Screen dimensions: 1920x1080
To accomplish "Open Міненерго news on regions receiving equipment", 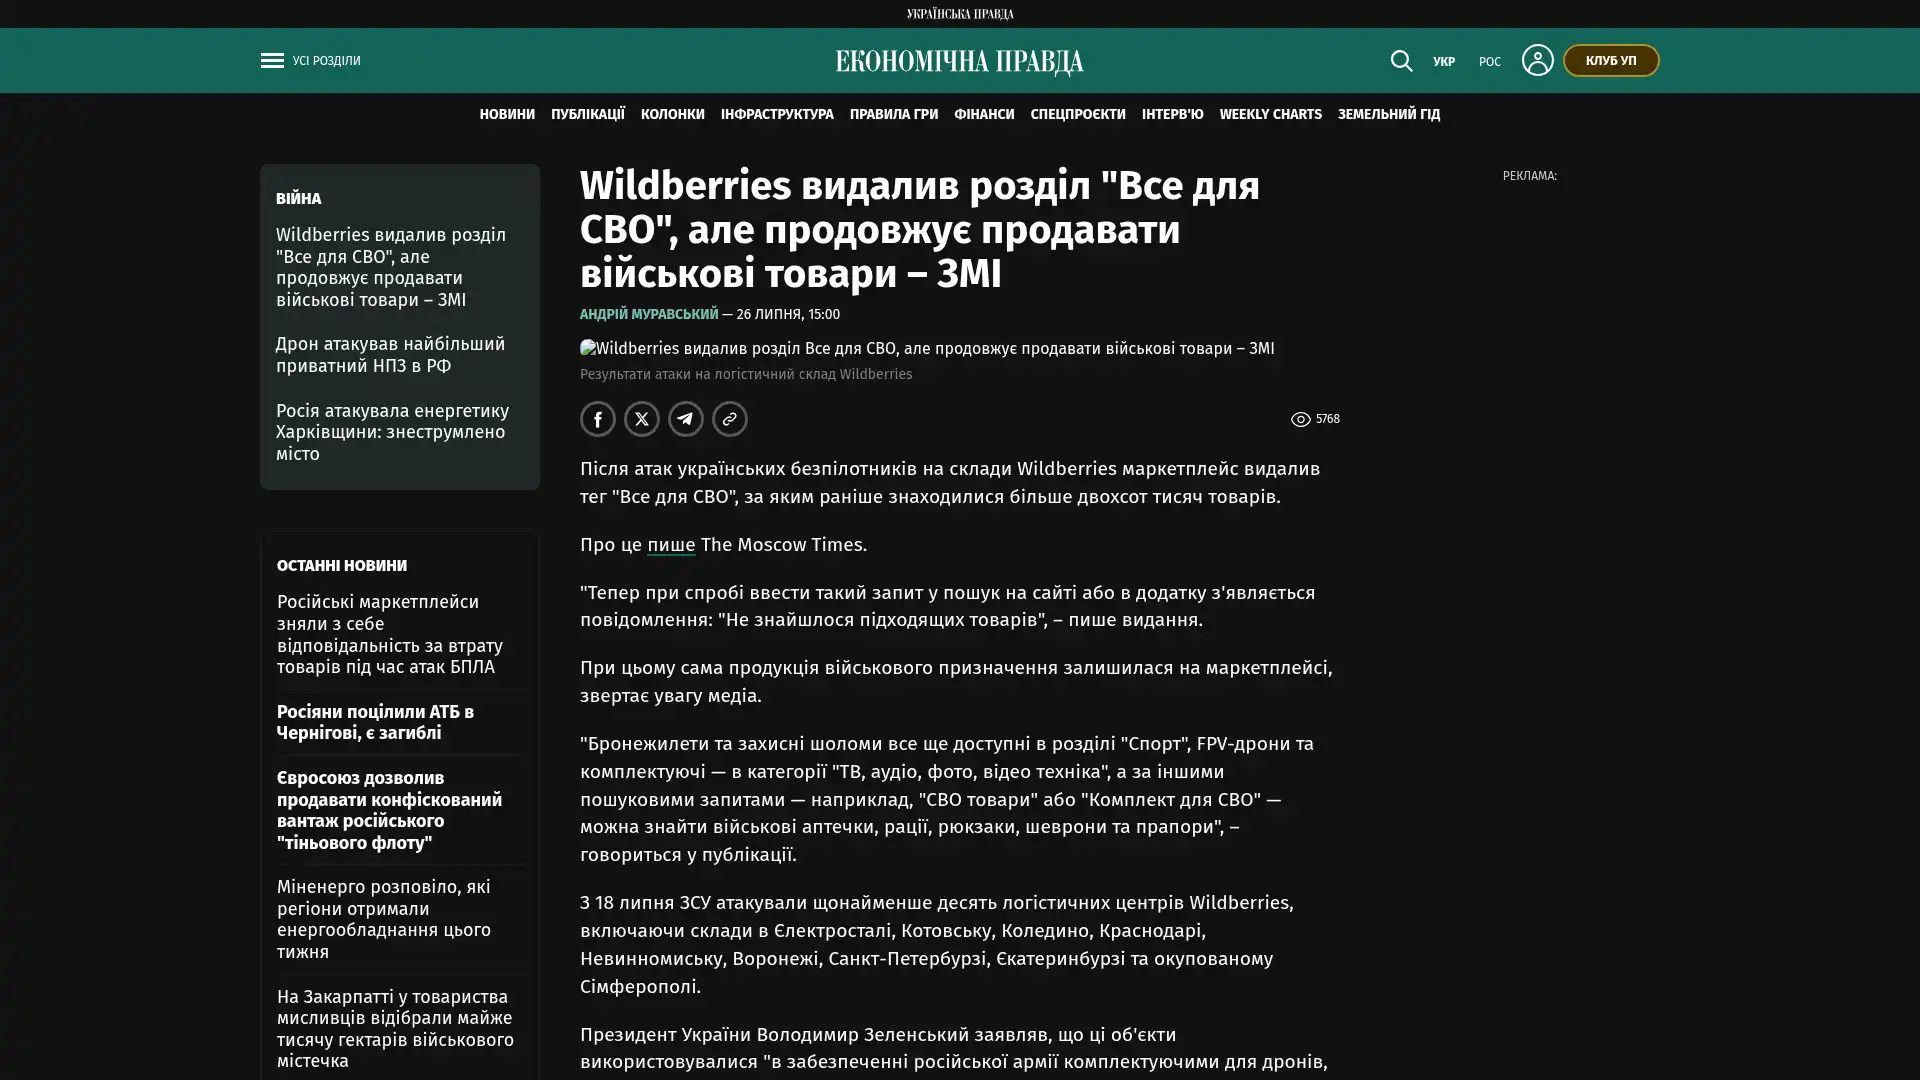I will coord(384,919).
